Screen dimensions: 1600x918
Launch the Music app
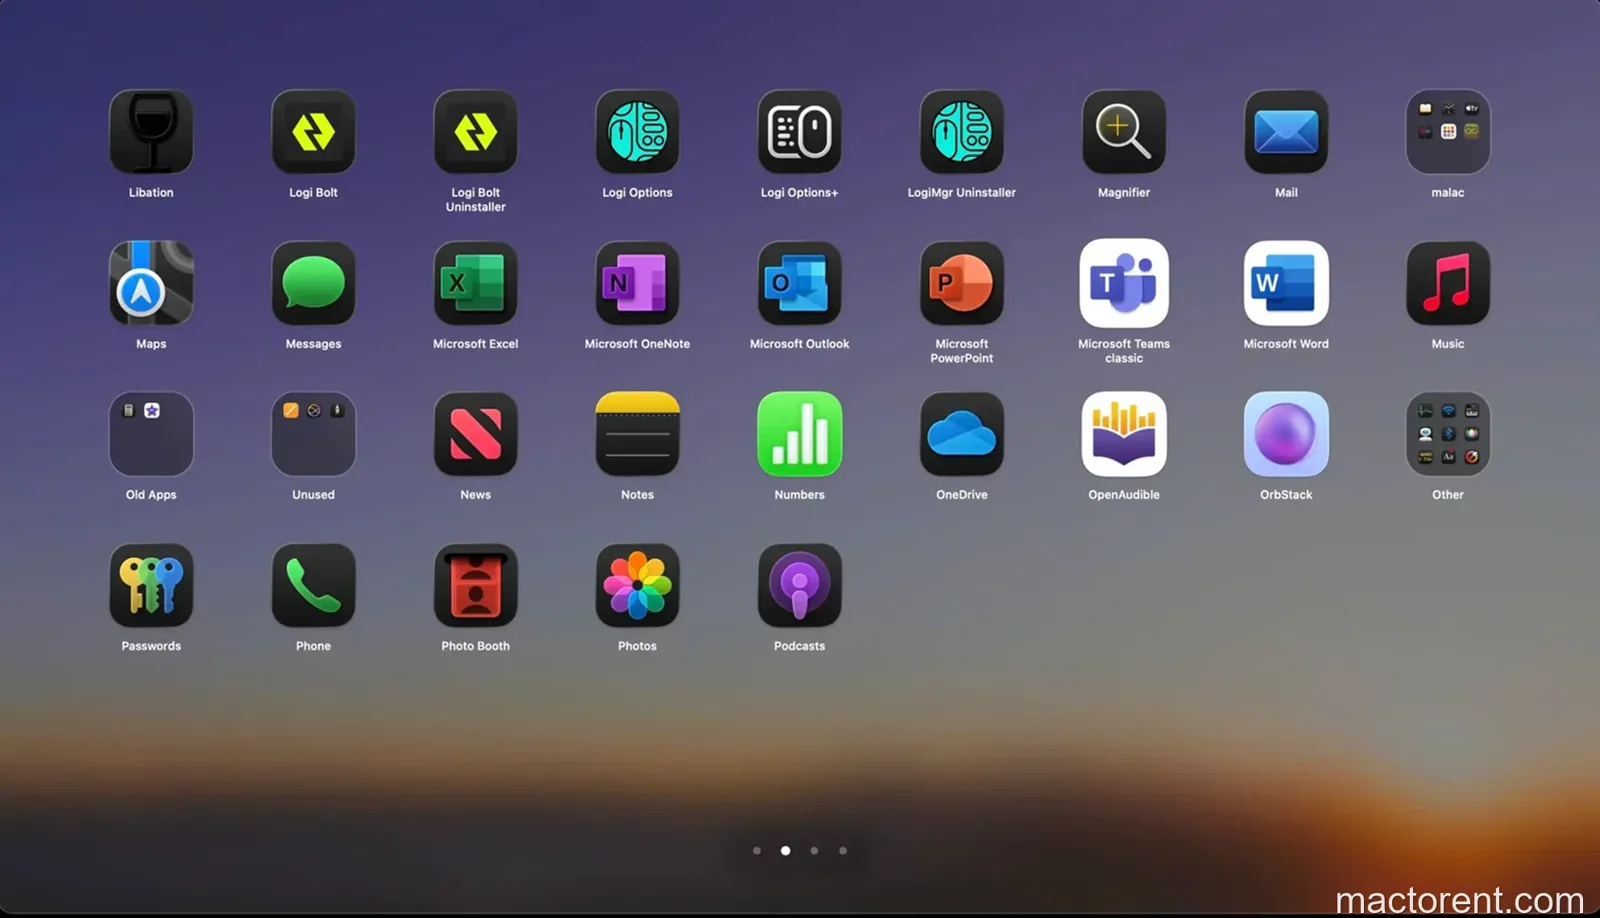pos(1448,283)
